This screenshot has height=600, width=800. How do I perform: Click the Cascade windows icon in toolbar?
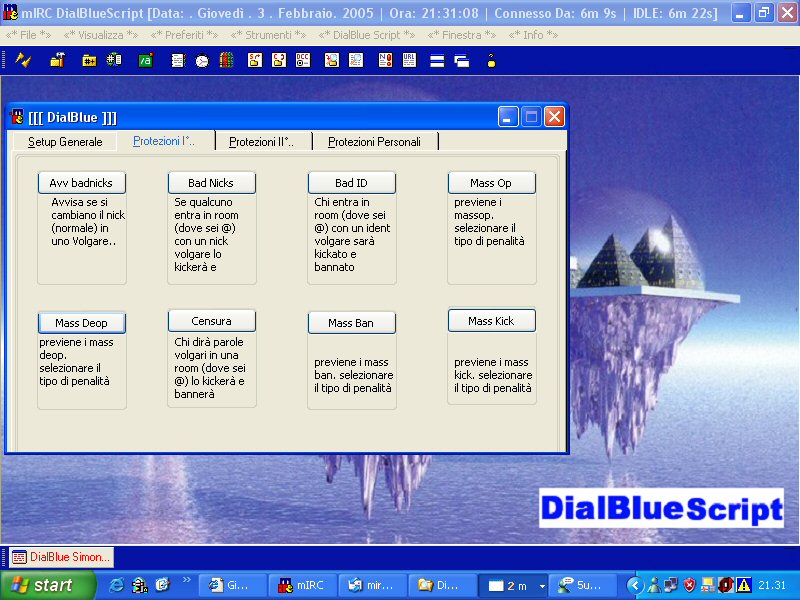point(461,60)
